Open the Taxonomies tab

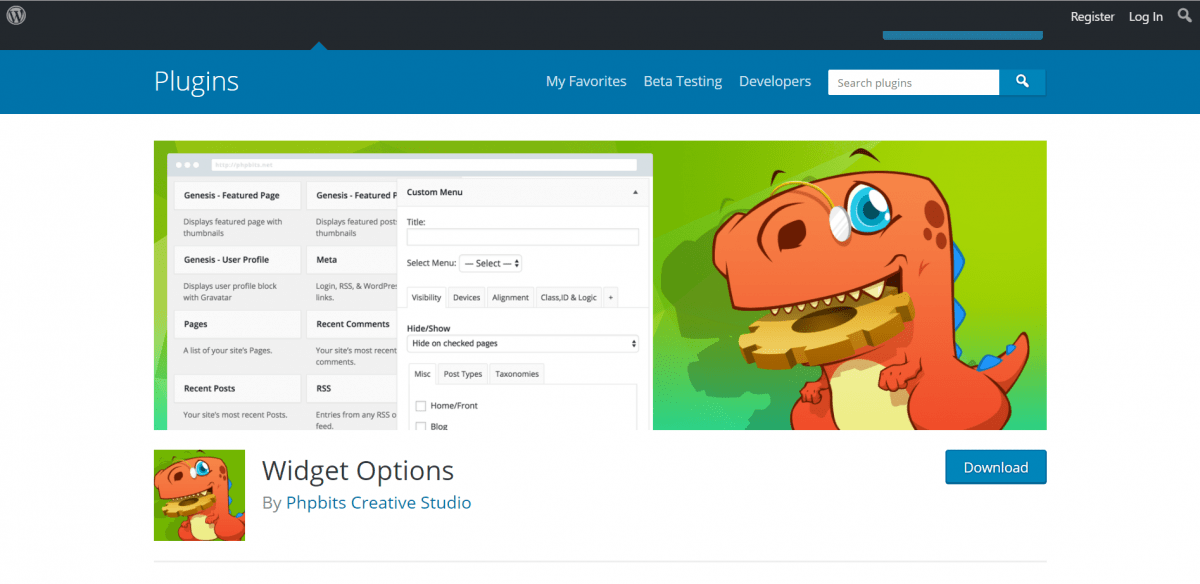pyautogui.click(x=517, y=374)
